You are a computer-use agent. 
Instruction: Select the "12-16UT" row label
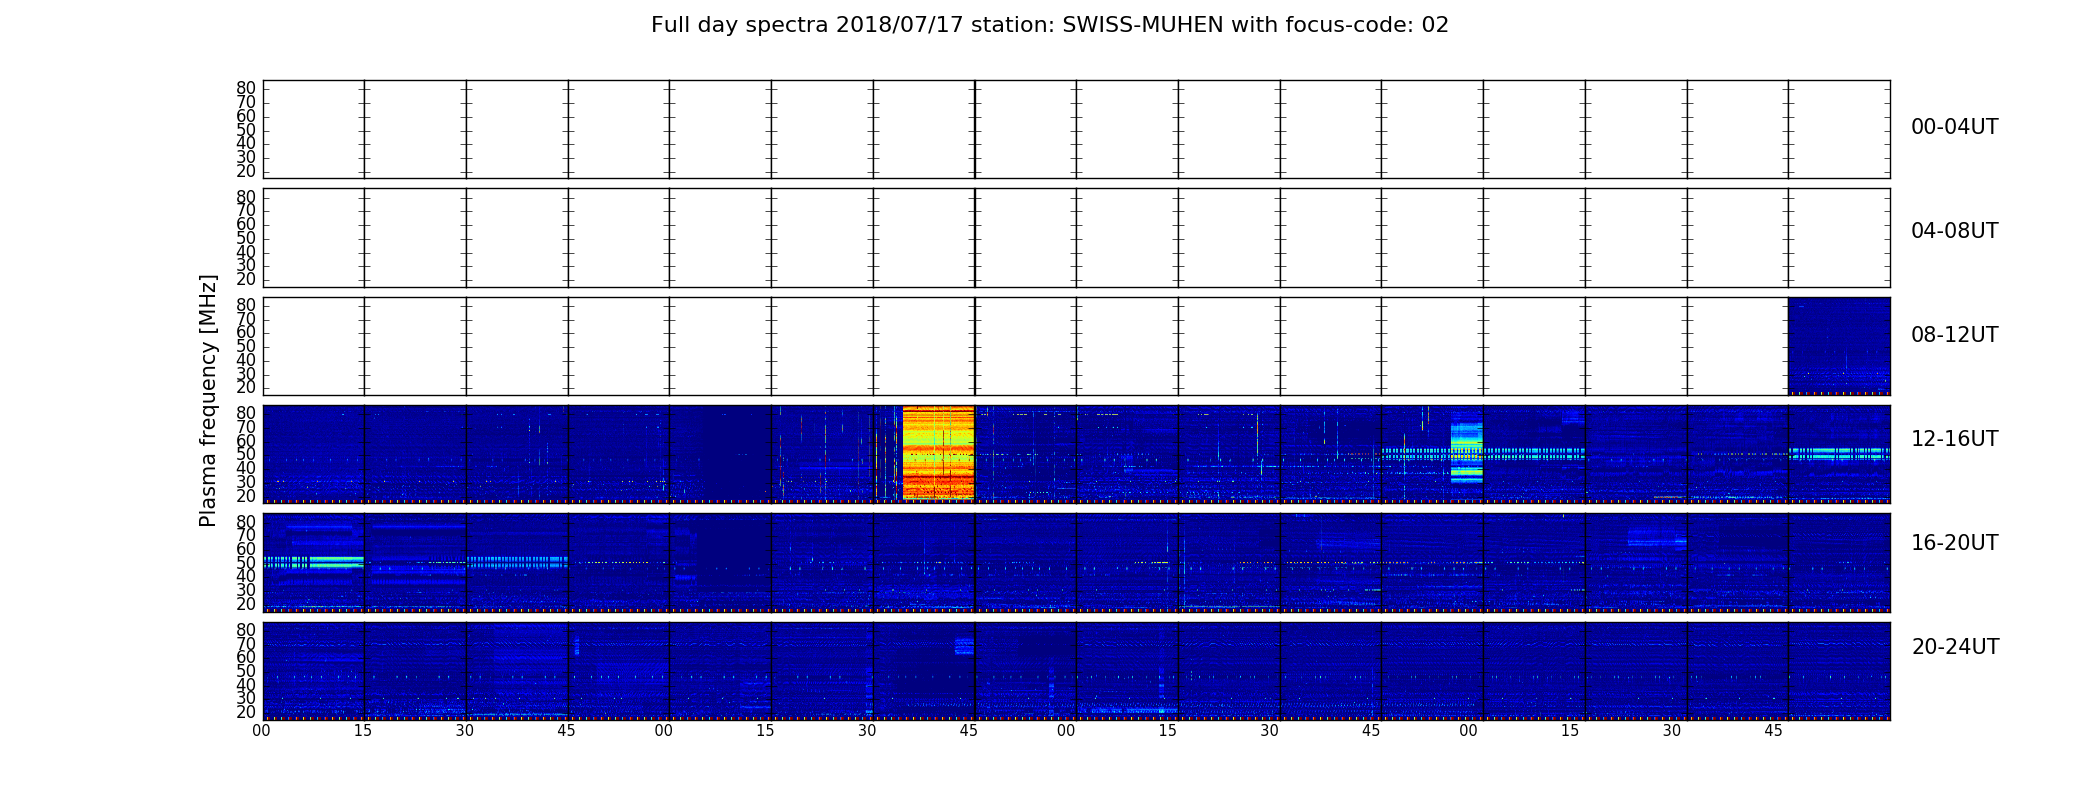coord(1954,439)
